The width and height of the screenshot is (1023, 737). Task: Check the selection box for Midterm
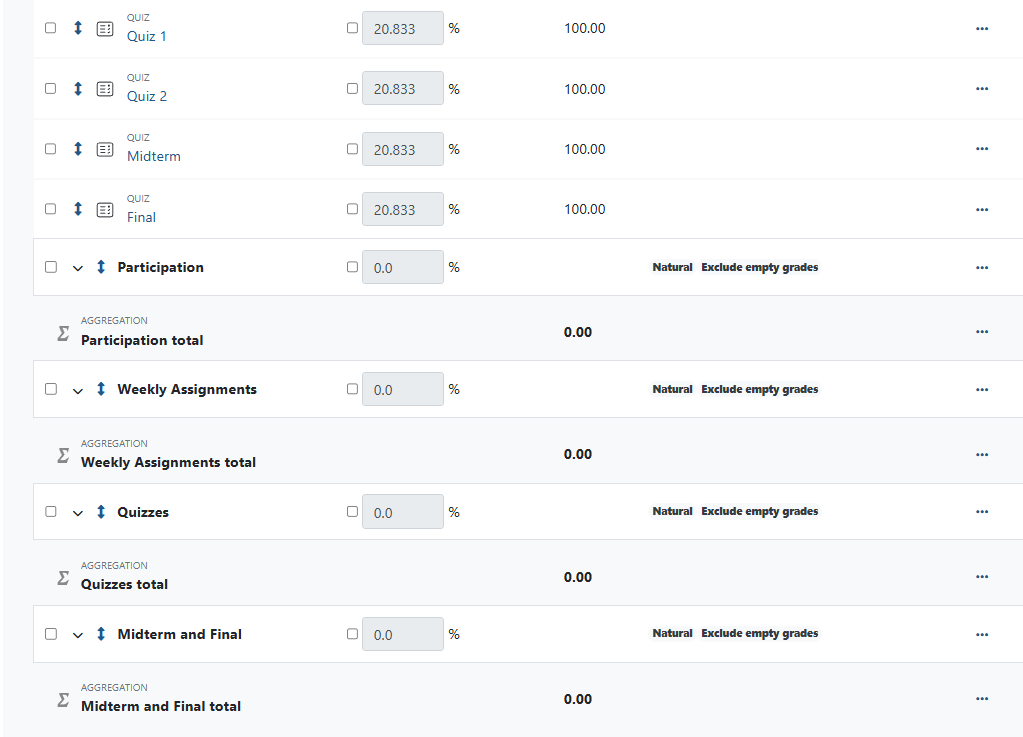[x=50, y=148]
